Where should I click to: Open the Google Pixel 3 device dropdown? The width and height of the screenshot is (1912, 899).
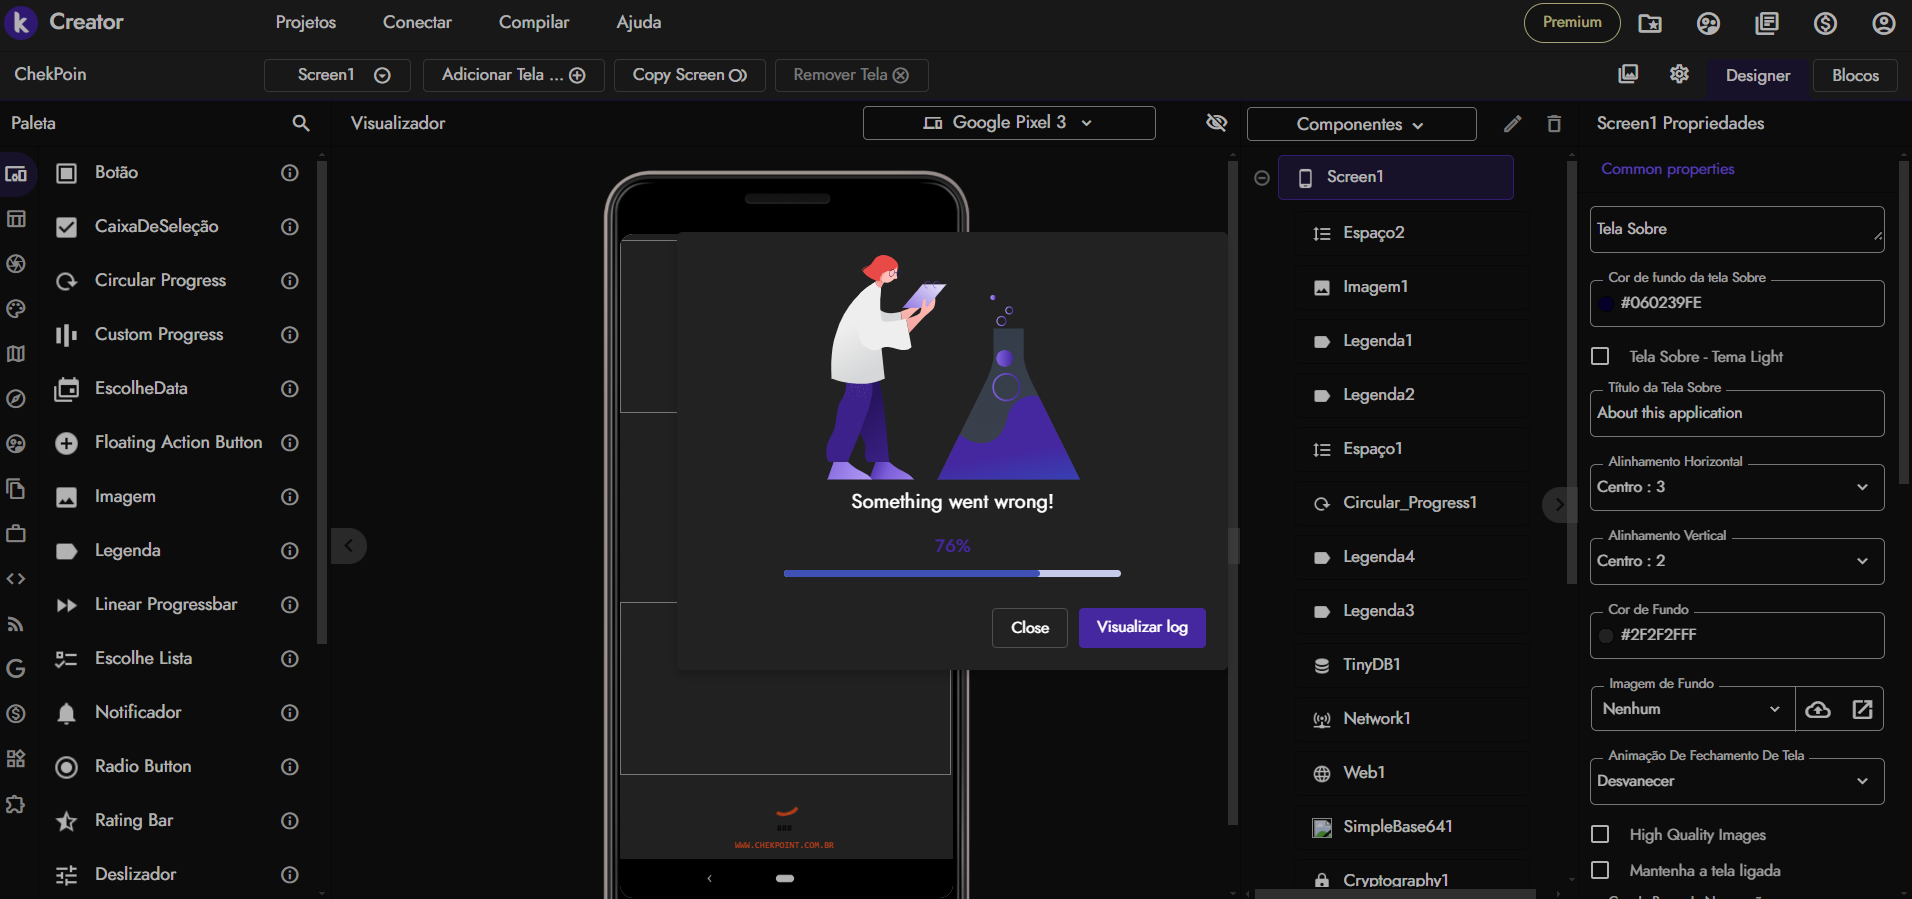(1008, 122)
